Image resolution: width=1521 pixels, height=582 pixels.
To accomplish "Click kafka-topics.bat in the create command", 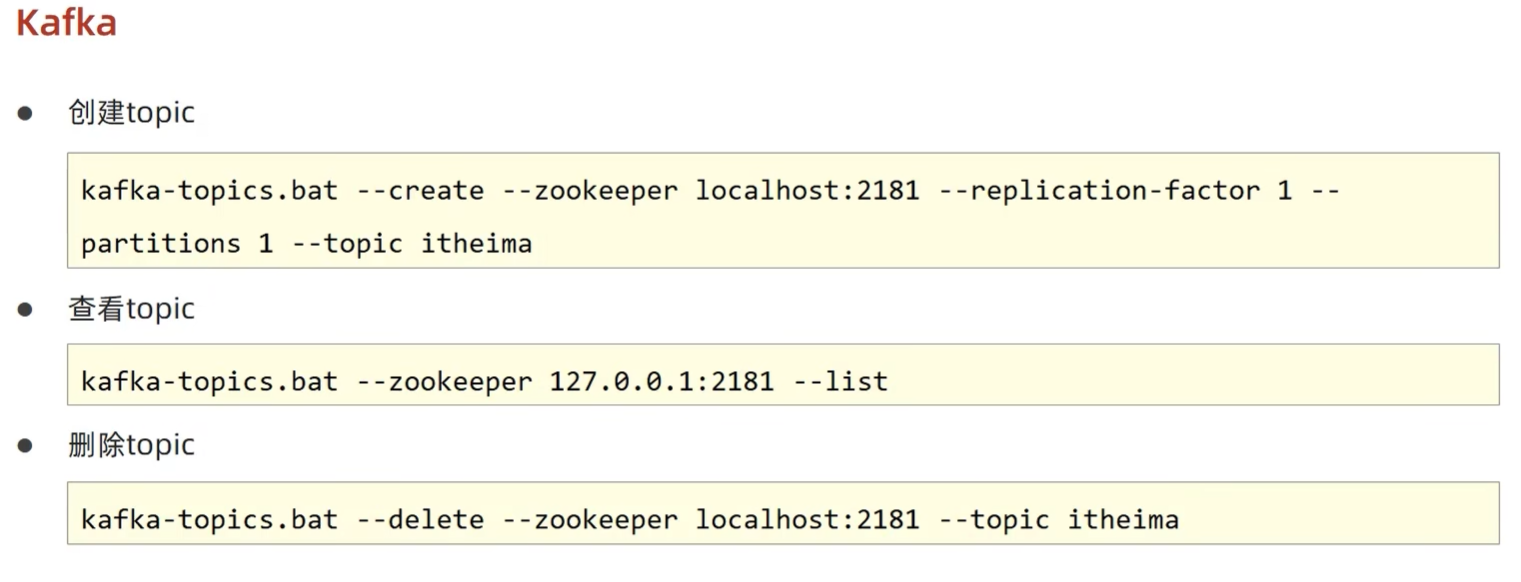I will coord(209,190).
